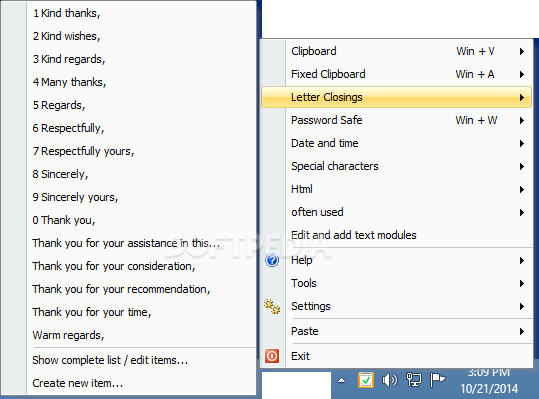Select 'Thank you for your consideration,'
The height and width of the screenshot is (399, 539).
(x=129, y=266)
